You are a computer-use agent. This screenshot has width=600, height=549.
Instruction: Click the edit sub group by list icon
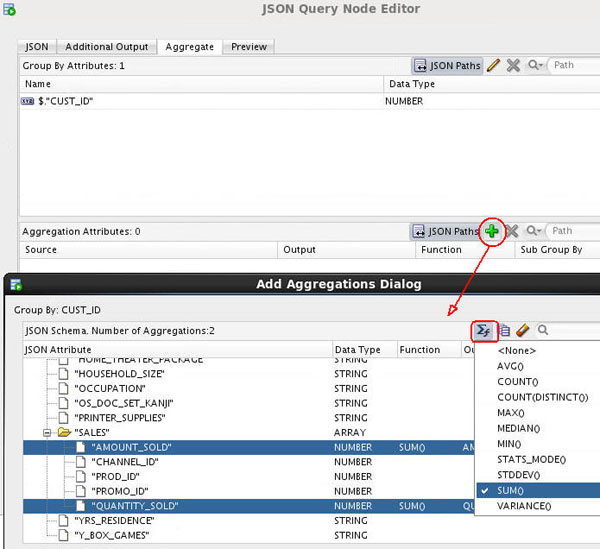505,331
